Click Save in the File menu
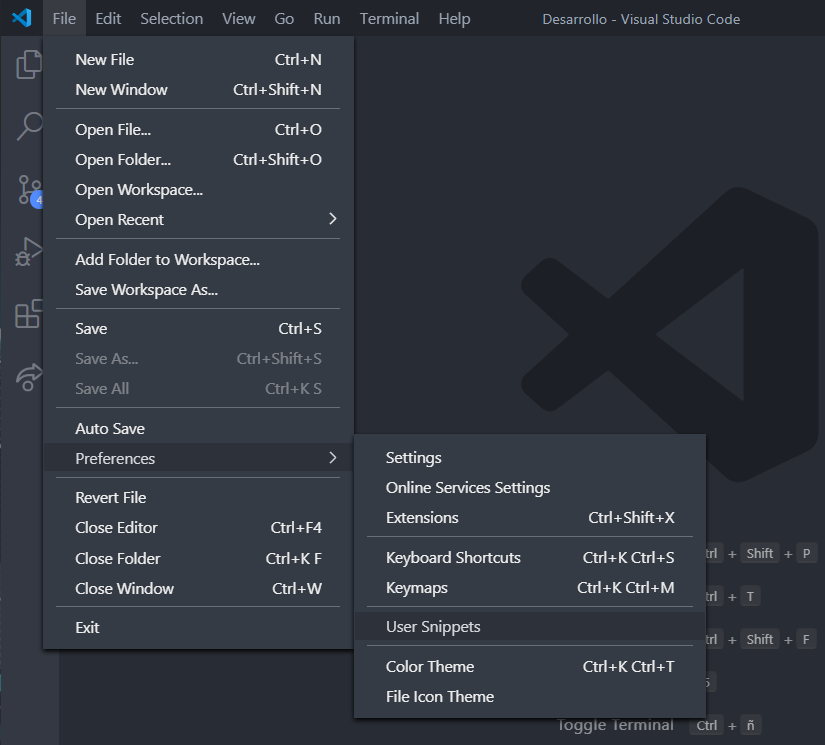This screenshot has height=745, width=825. pyautogui.click(x=198, y=328)
